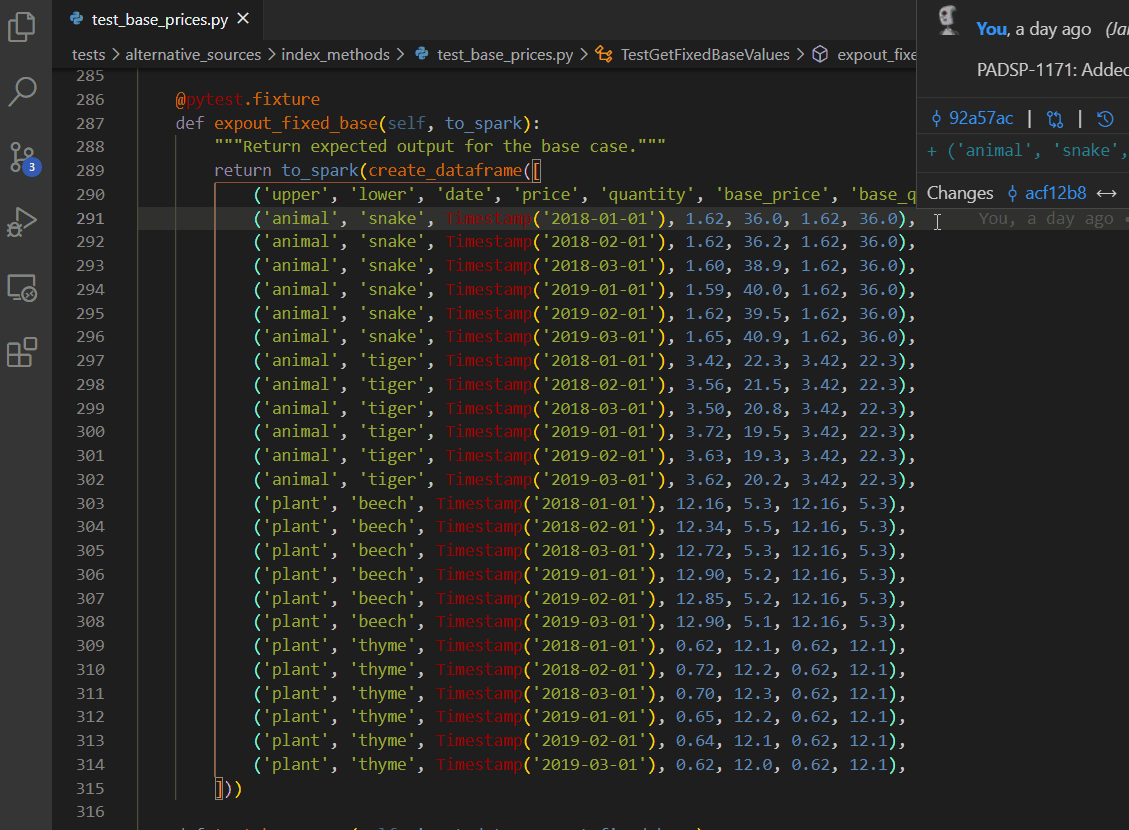Open the Remote Explorer view
This screenshot has width=1129, height=830.
[22, 288]
